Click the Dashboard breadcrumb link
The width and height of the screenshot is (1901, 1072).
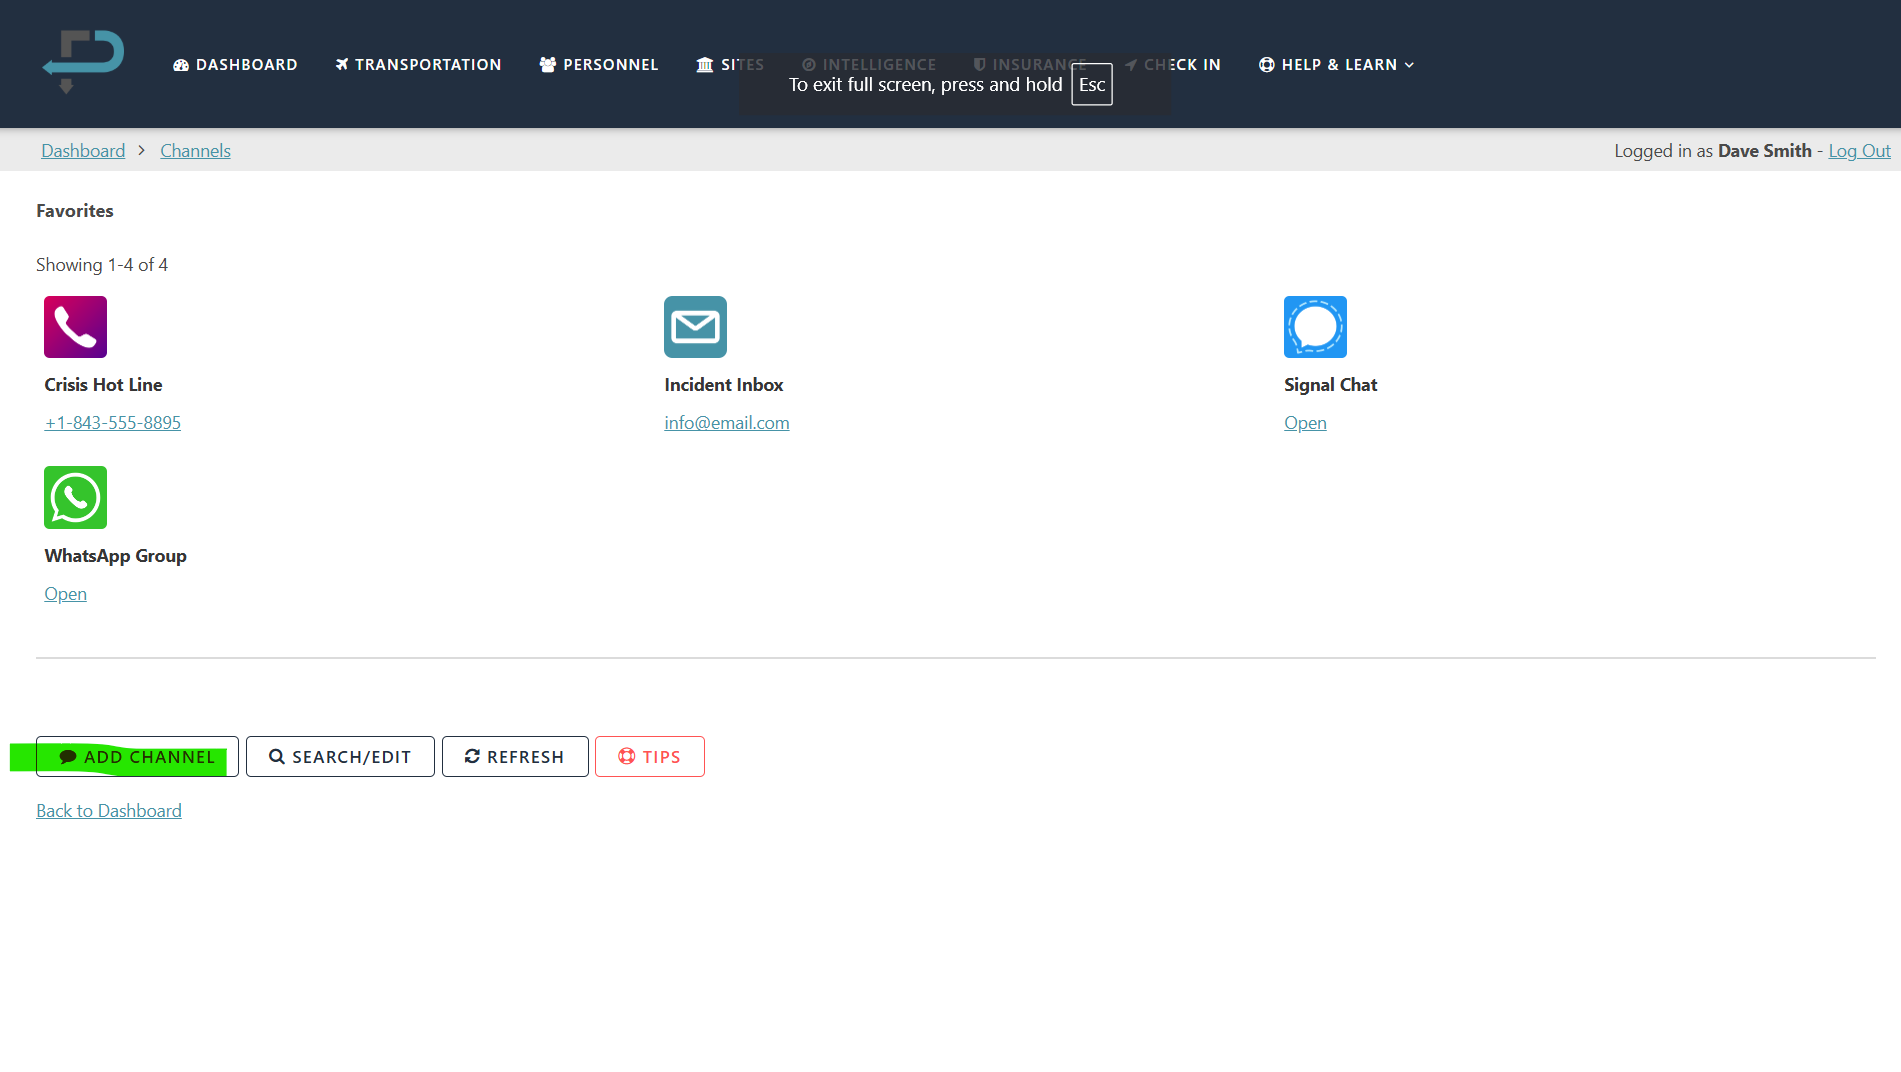pos(83,151)
